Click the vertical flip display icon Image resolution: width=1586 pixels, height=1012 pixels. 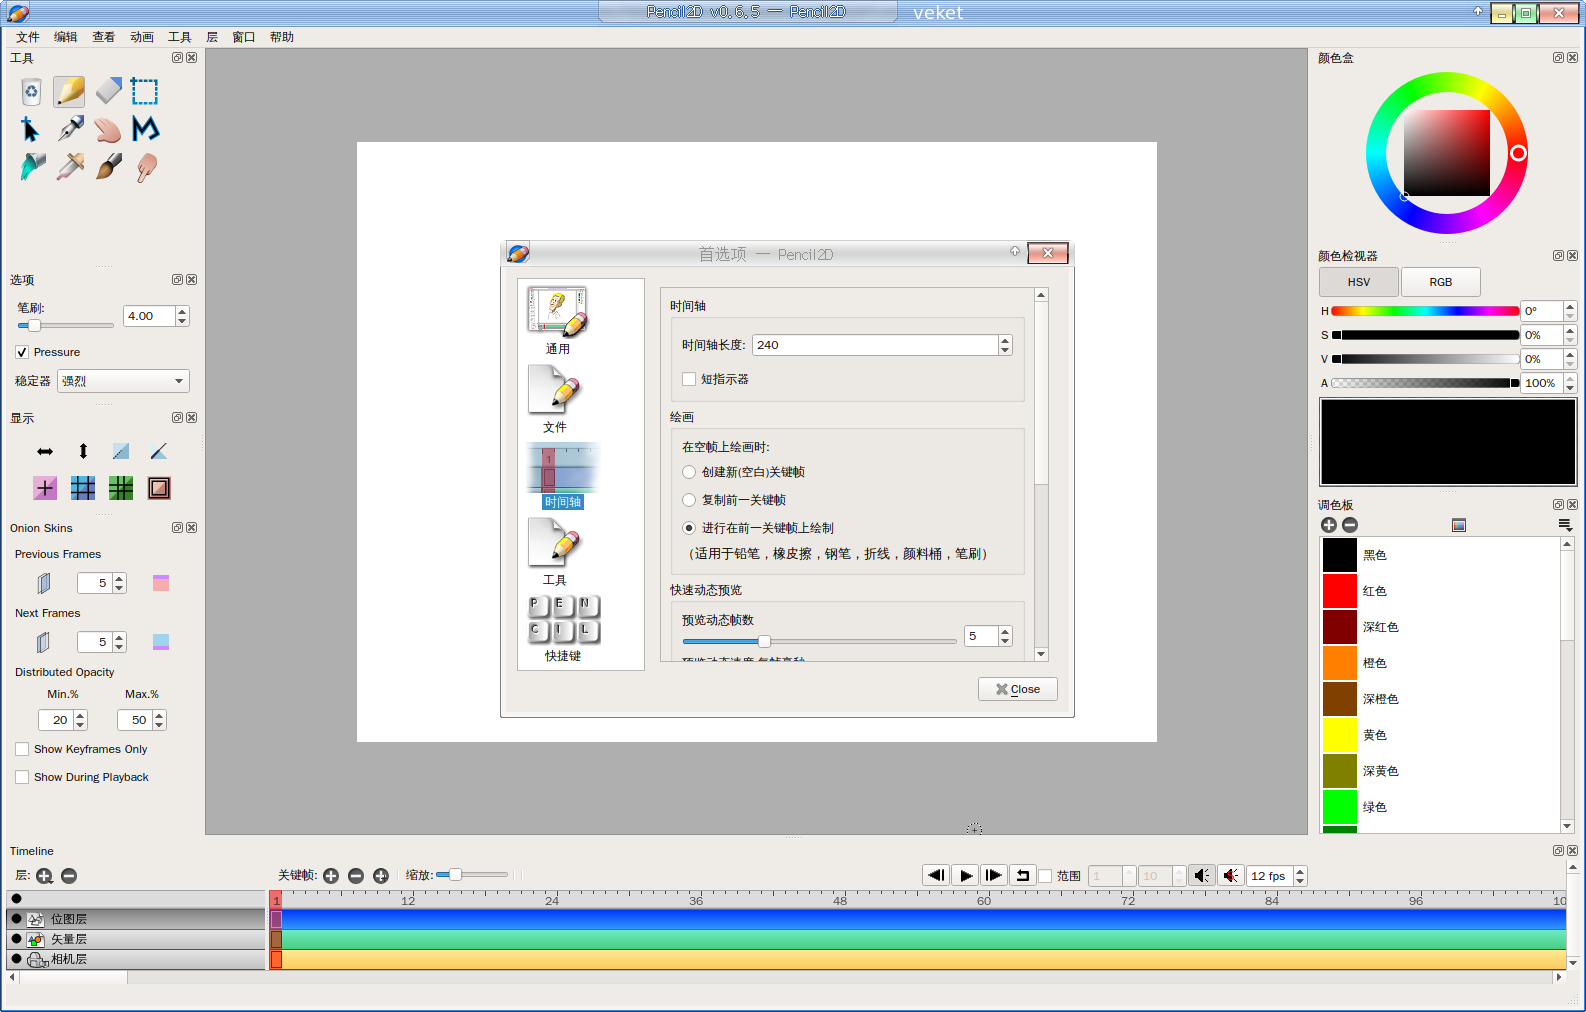click(x=83, y=452)
